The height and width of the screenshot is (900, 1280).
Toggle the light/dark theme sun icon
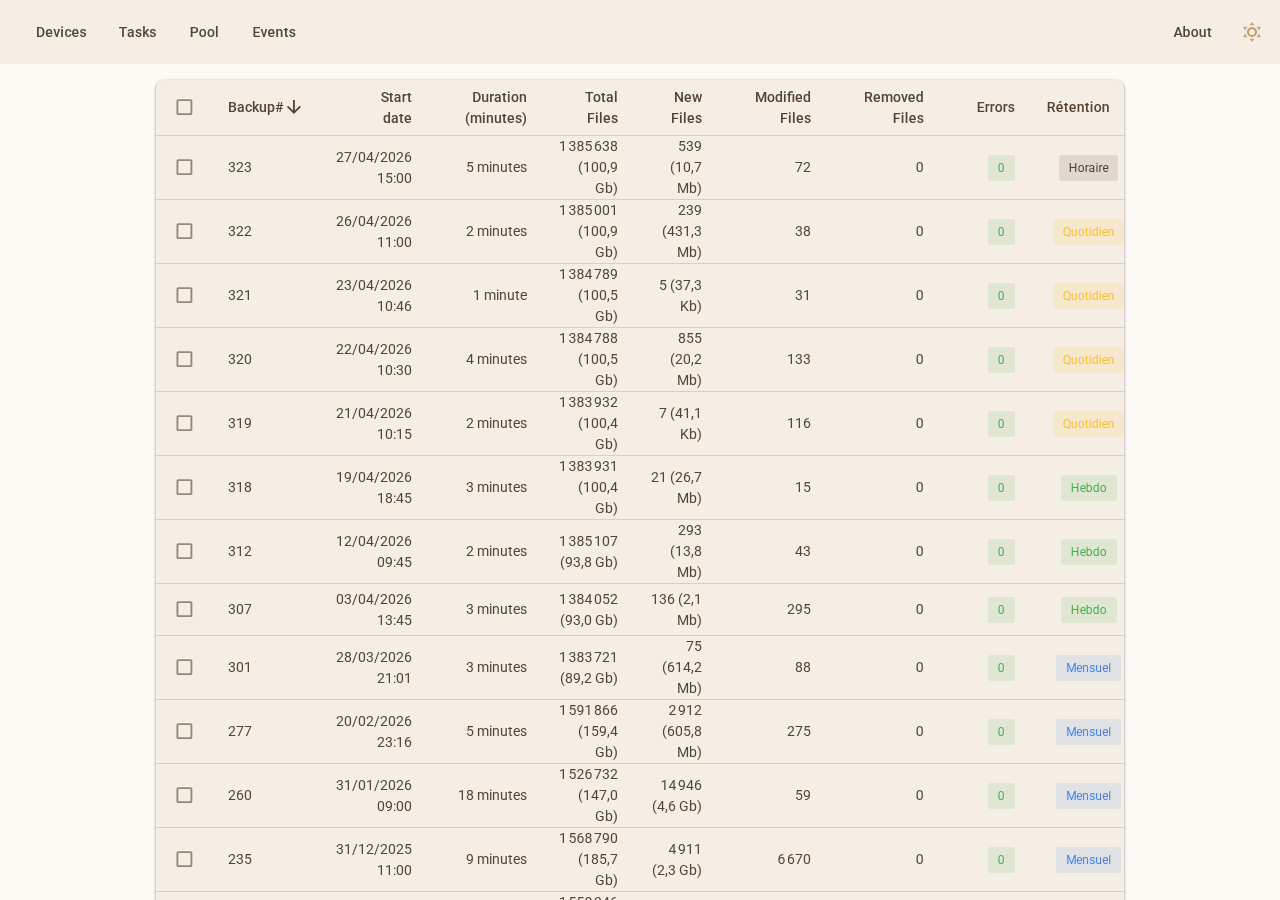(x=1252, y=32)
